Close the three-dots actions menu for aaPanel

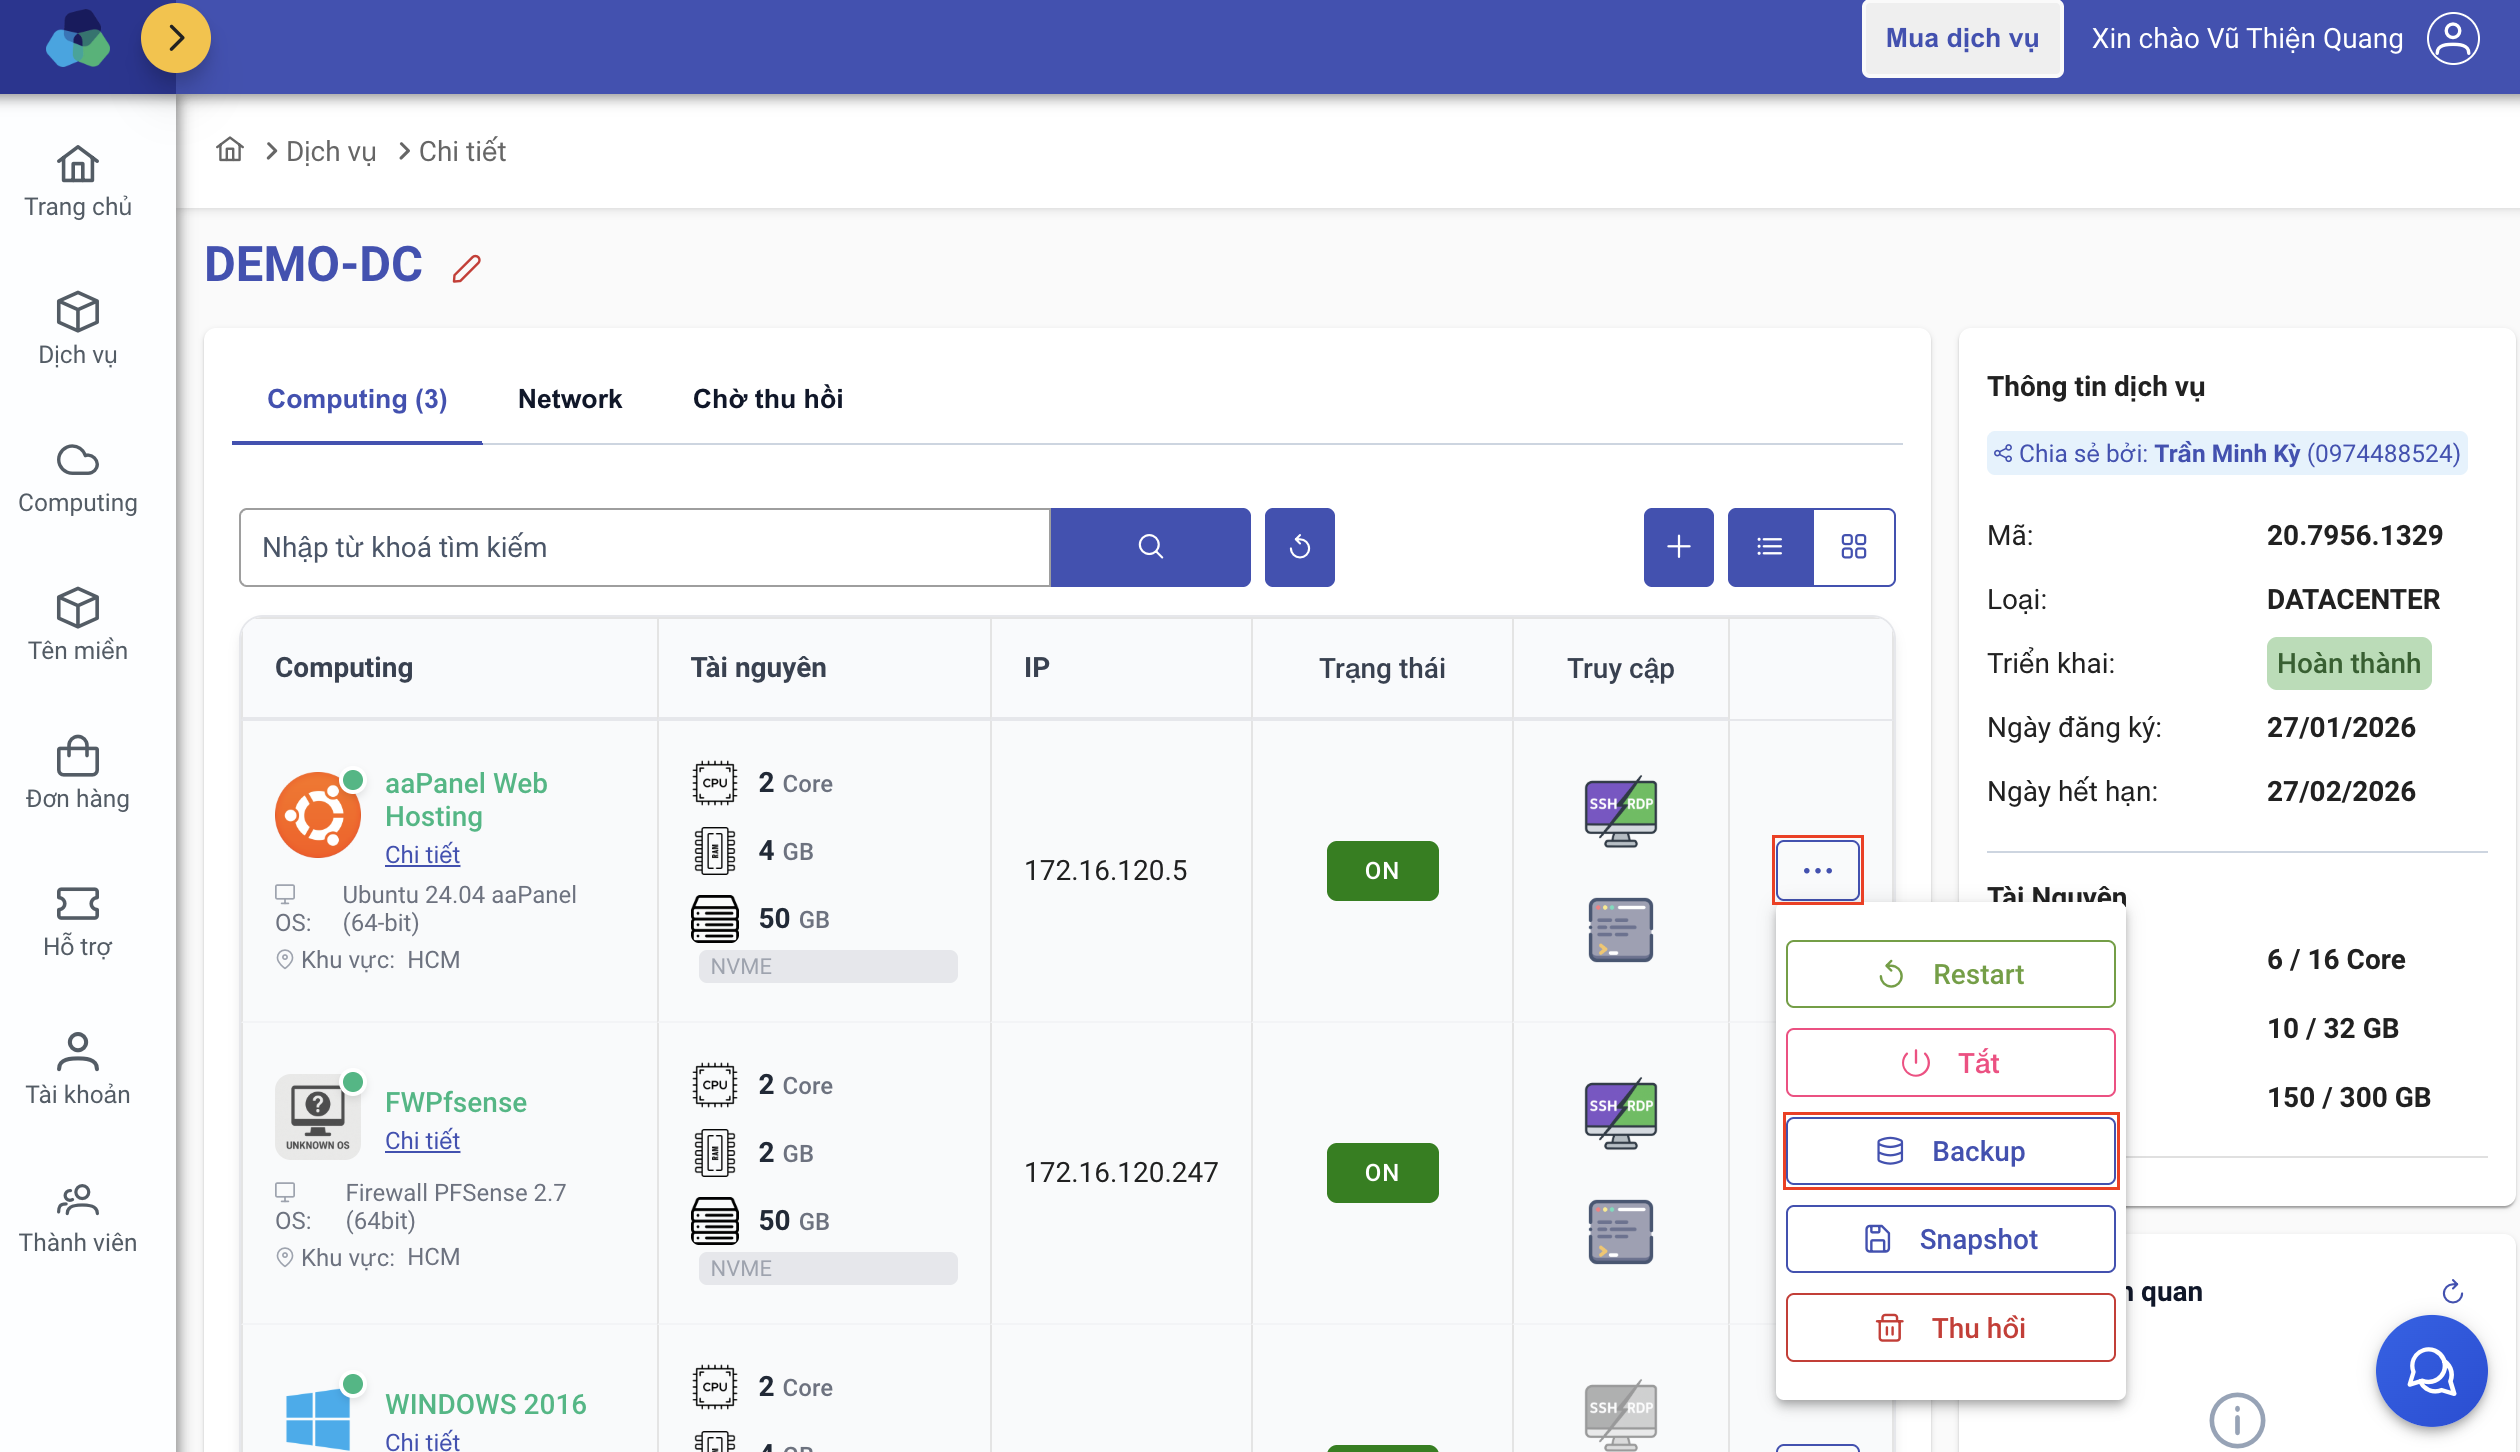tap(1817, 870)
